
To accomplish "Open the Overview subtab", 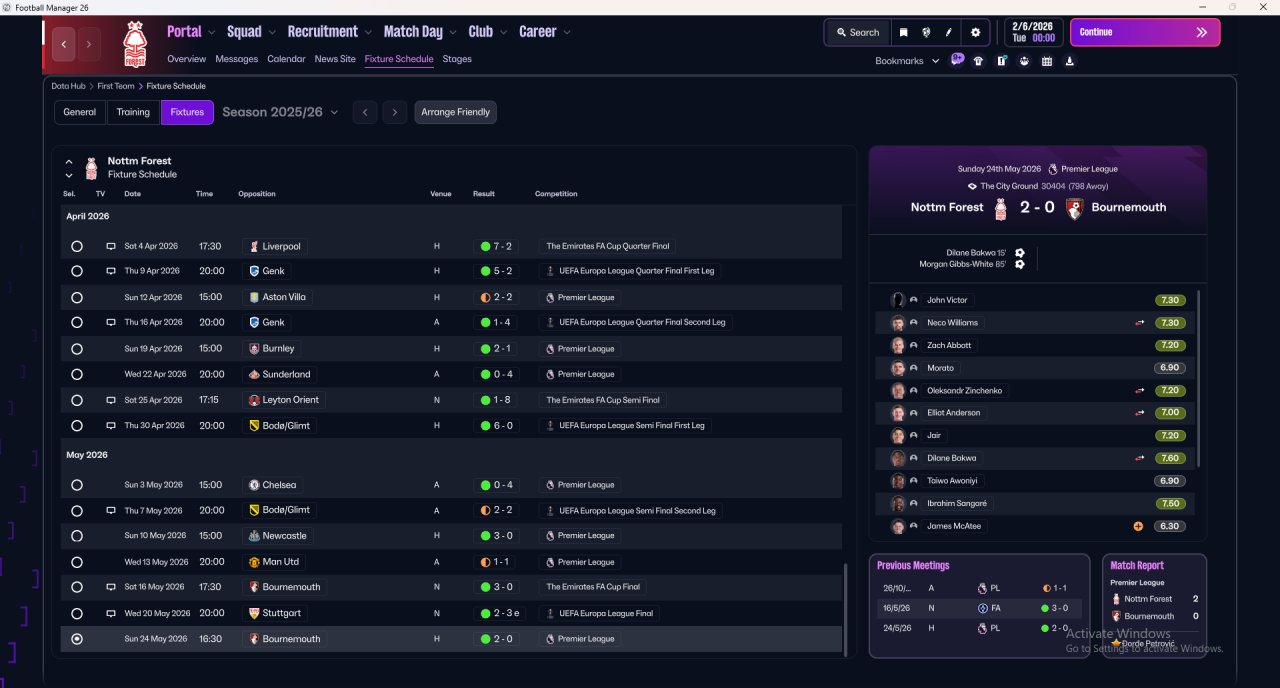I will pyautogui.click(x=186, y=59).
